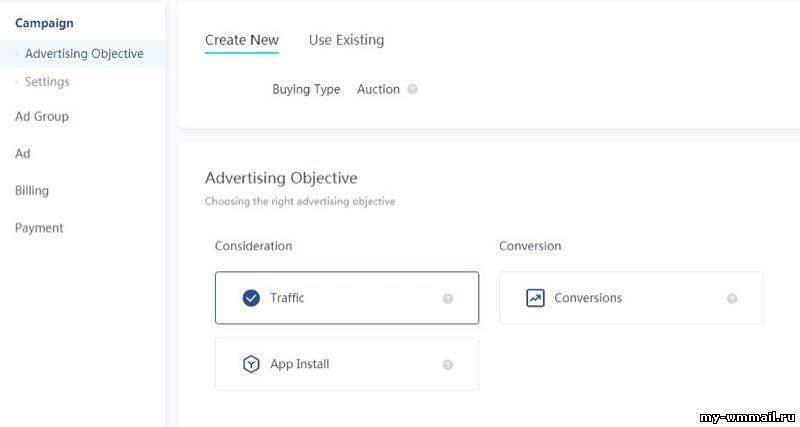This screenshot has width=800, height=427.
Task: Open help icon on App Install card
Action: pos(448,365)
